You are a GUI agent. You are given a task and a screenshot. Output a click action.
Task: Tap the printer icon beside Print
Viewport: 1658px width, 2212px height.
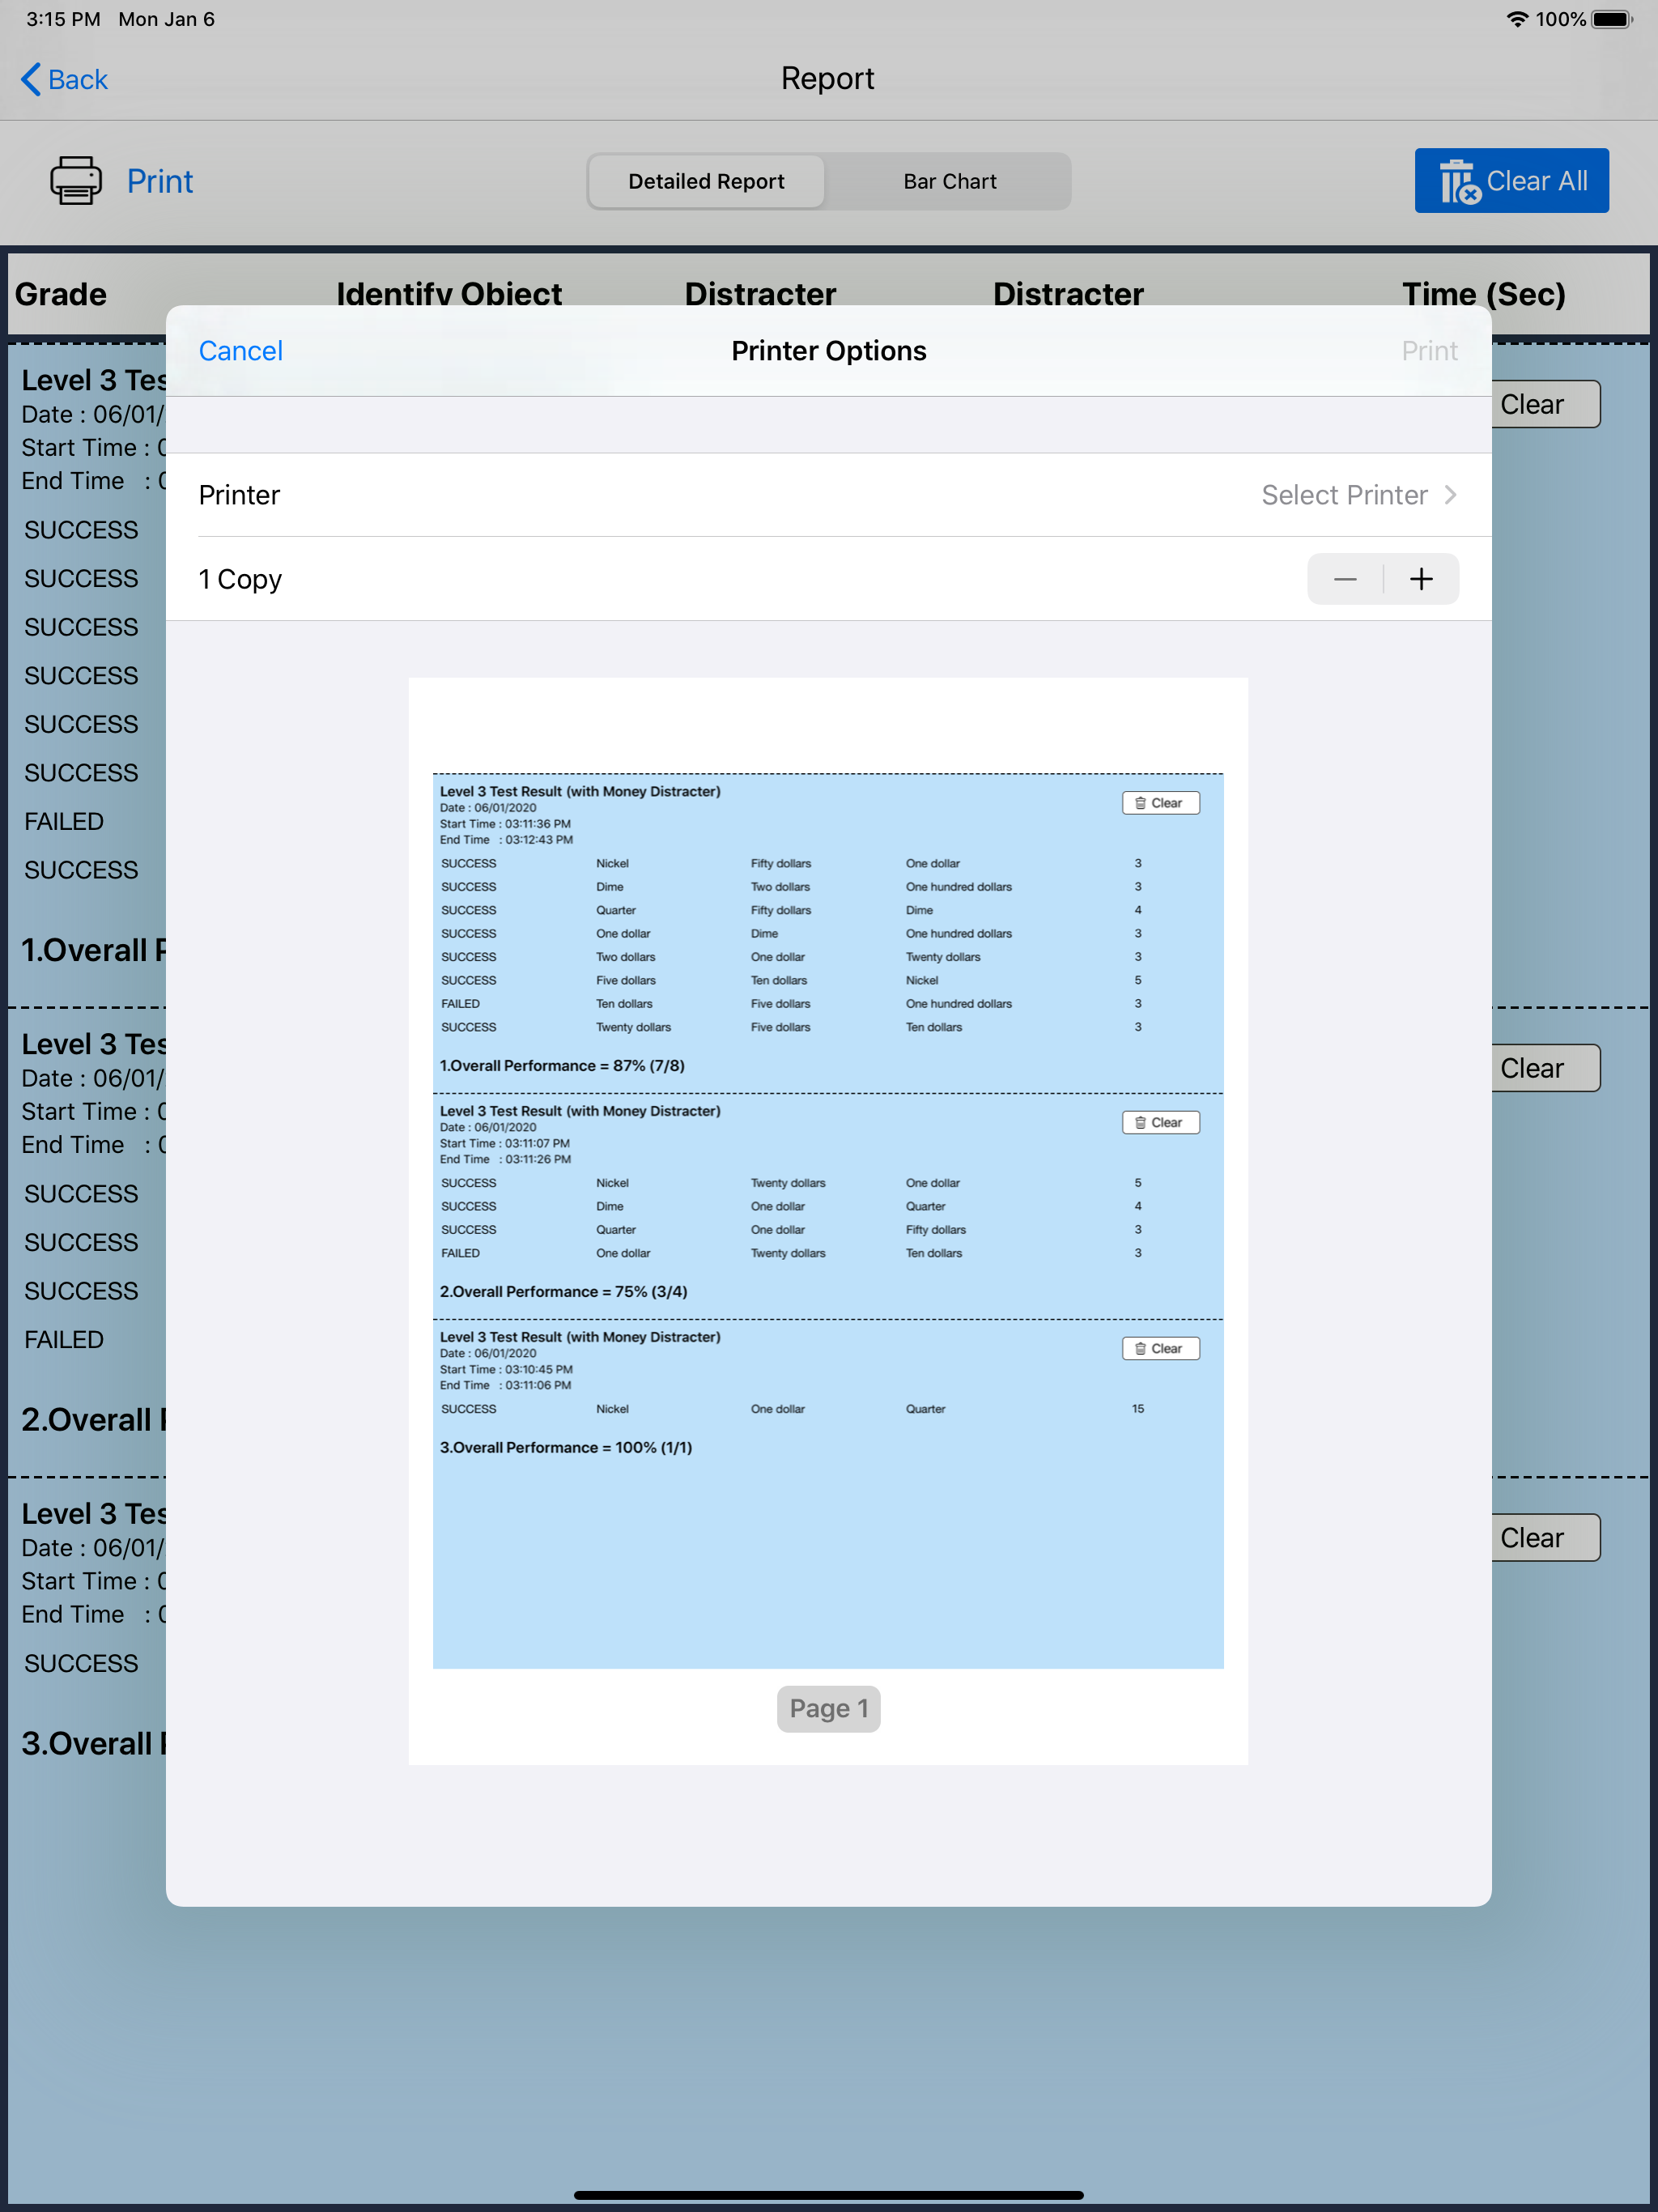(x=76, y=180)
